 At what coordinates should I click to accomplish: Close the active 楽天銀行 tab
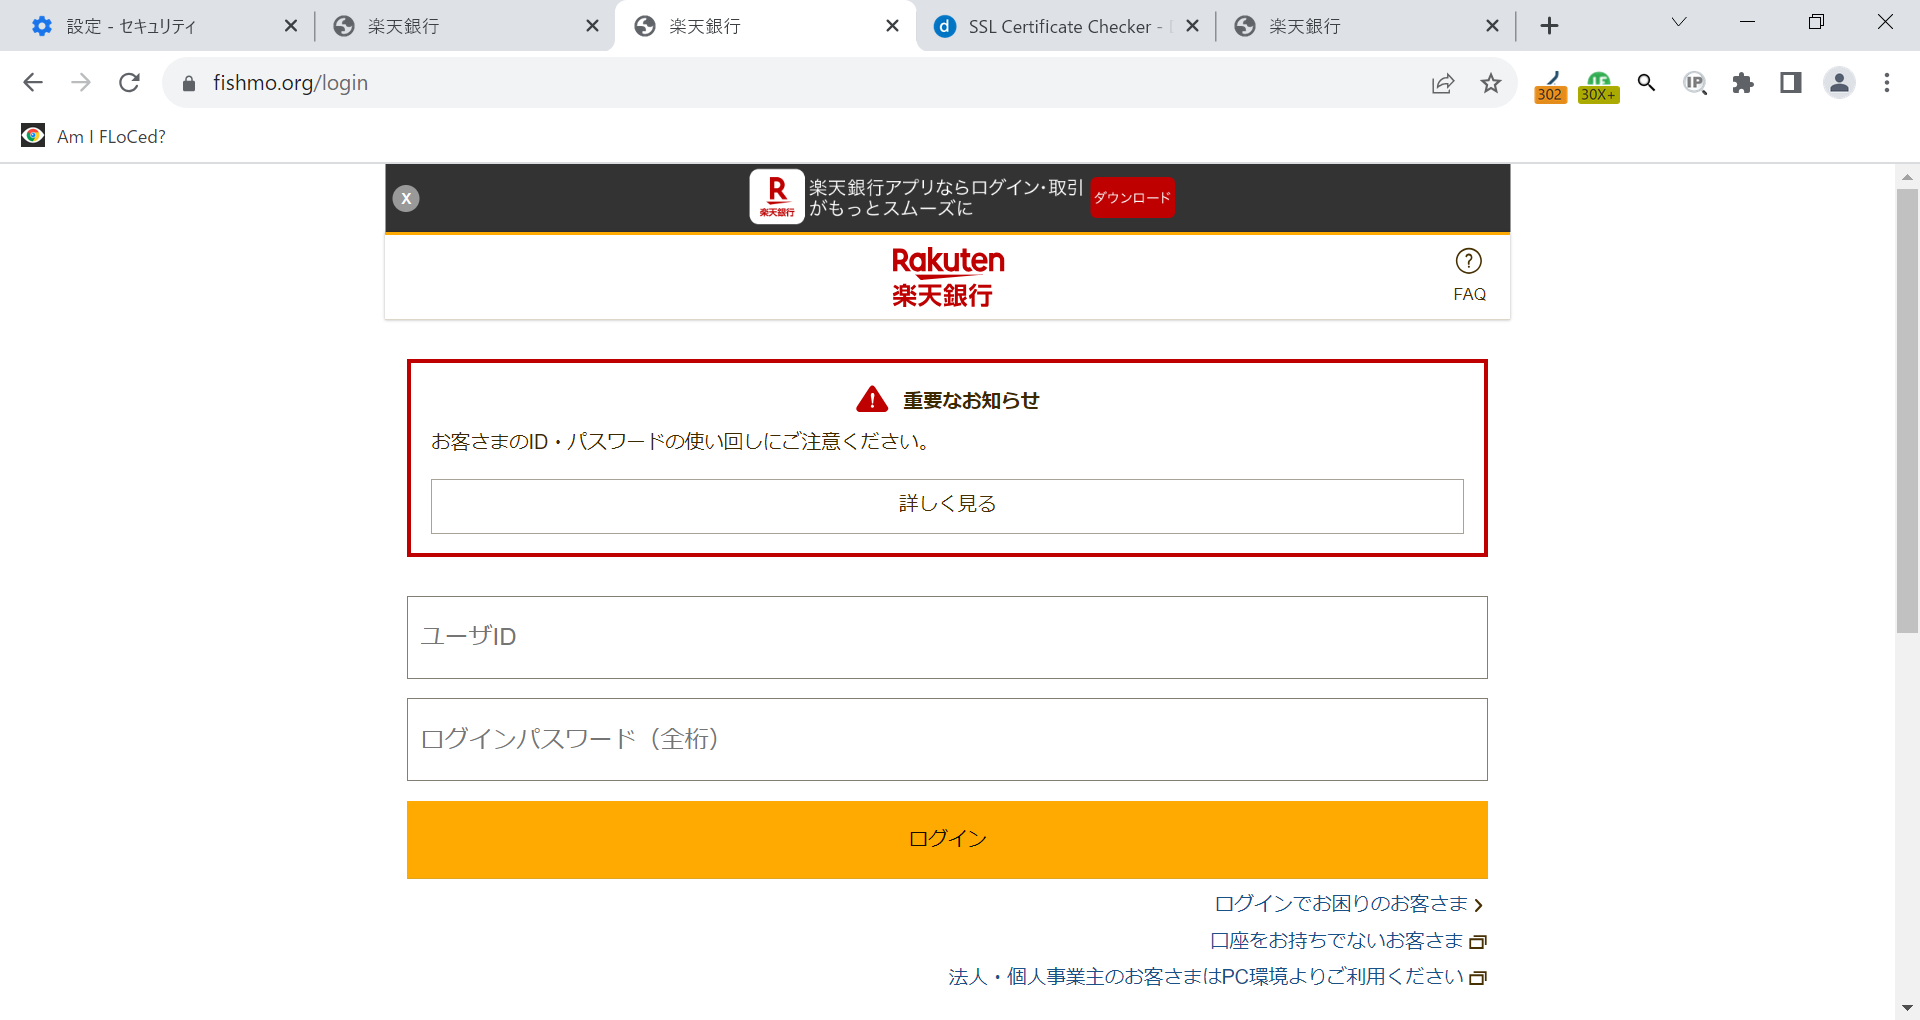click(893, 26)
